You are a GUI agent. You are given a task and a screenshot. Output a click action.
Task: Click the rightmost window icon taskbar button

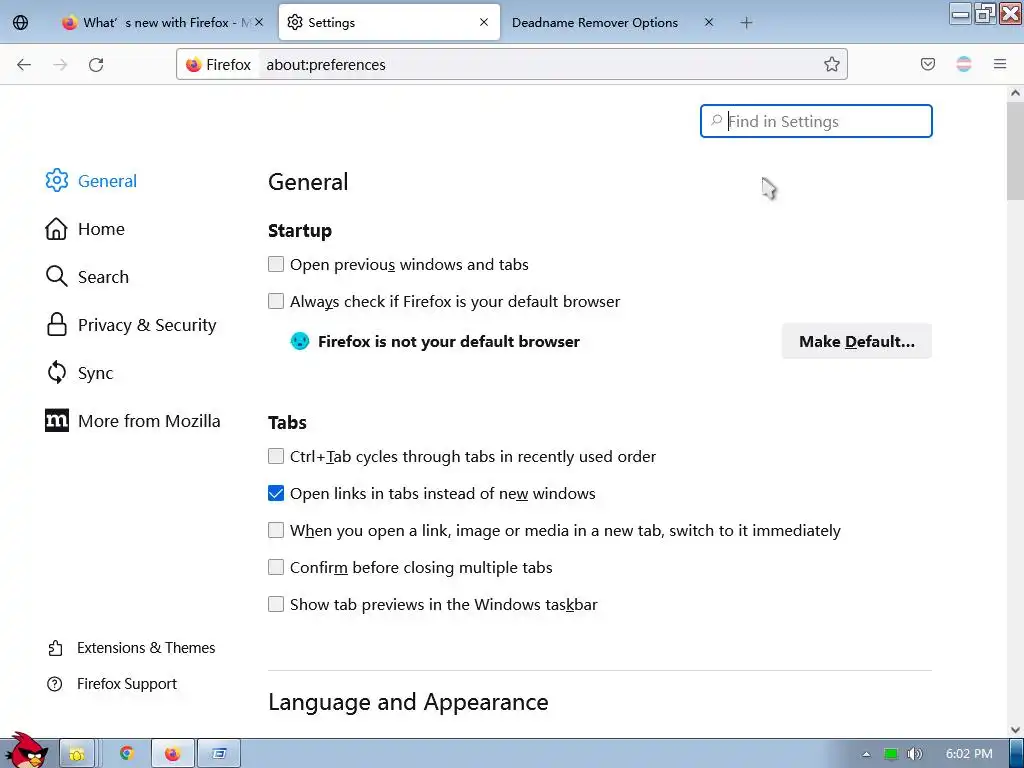coord(219,754)
